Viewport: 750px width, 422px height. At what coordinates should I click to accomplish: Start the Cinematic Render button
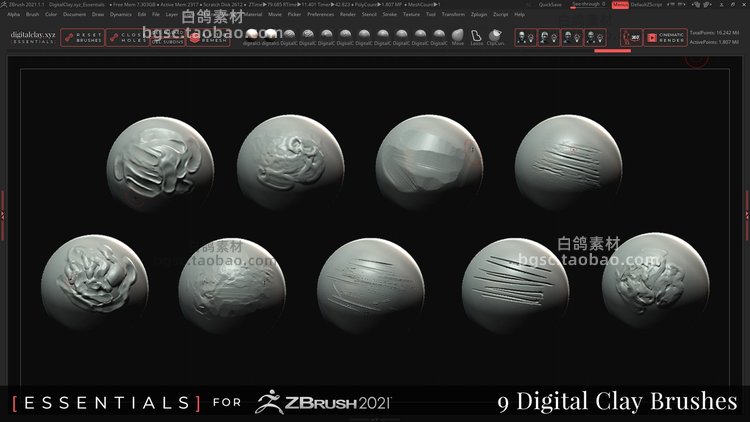666,37
